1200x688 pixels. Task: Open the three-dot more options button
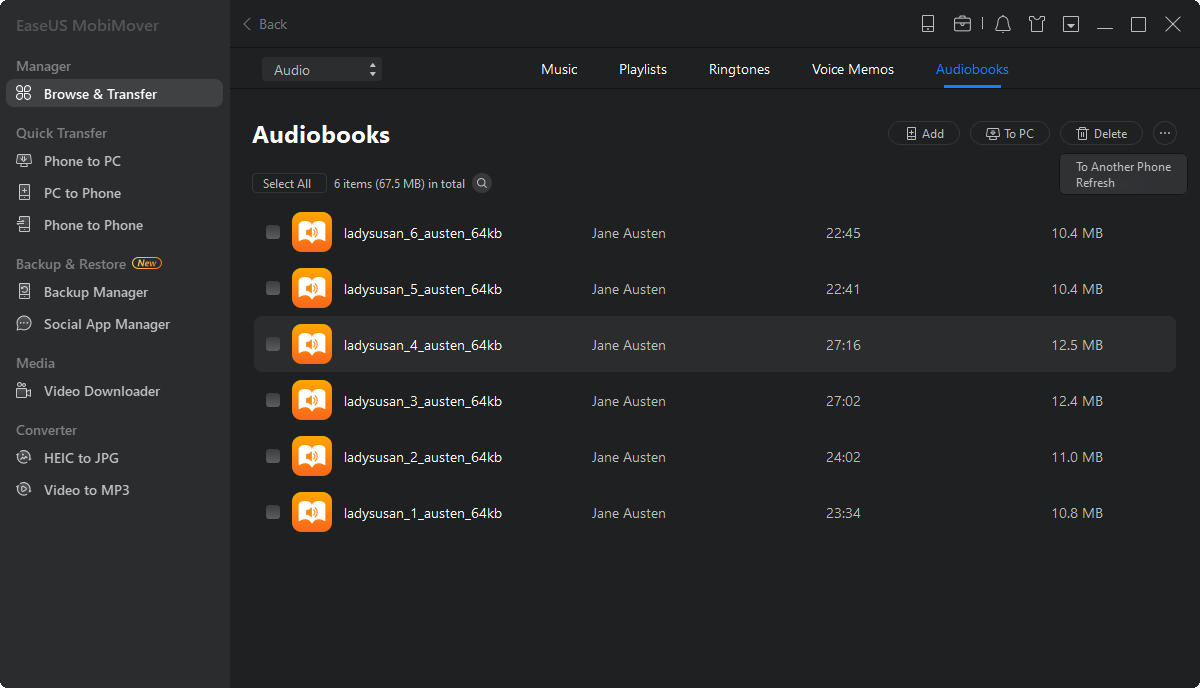click(1165, 133)
